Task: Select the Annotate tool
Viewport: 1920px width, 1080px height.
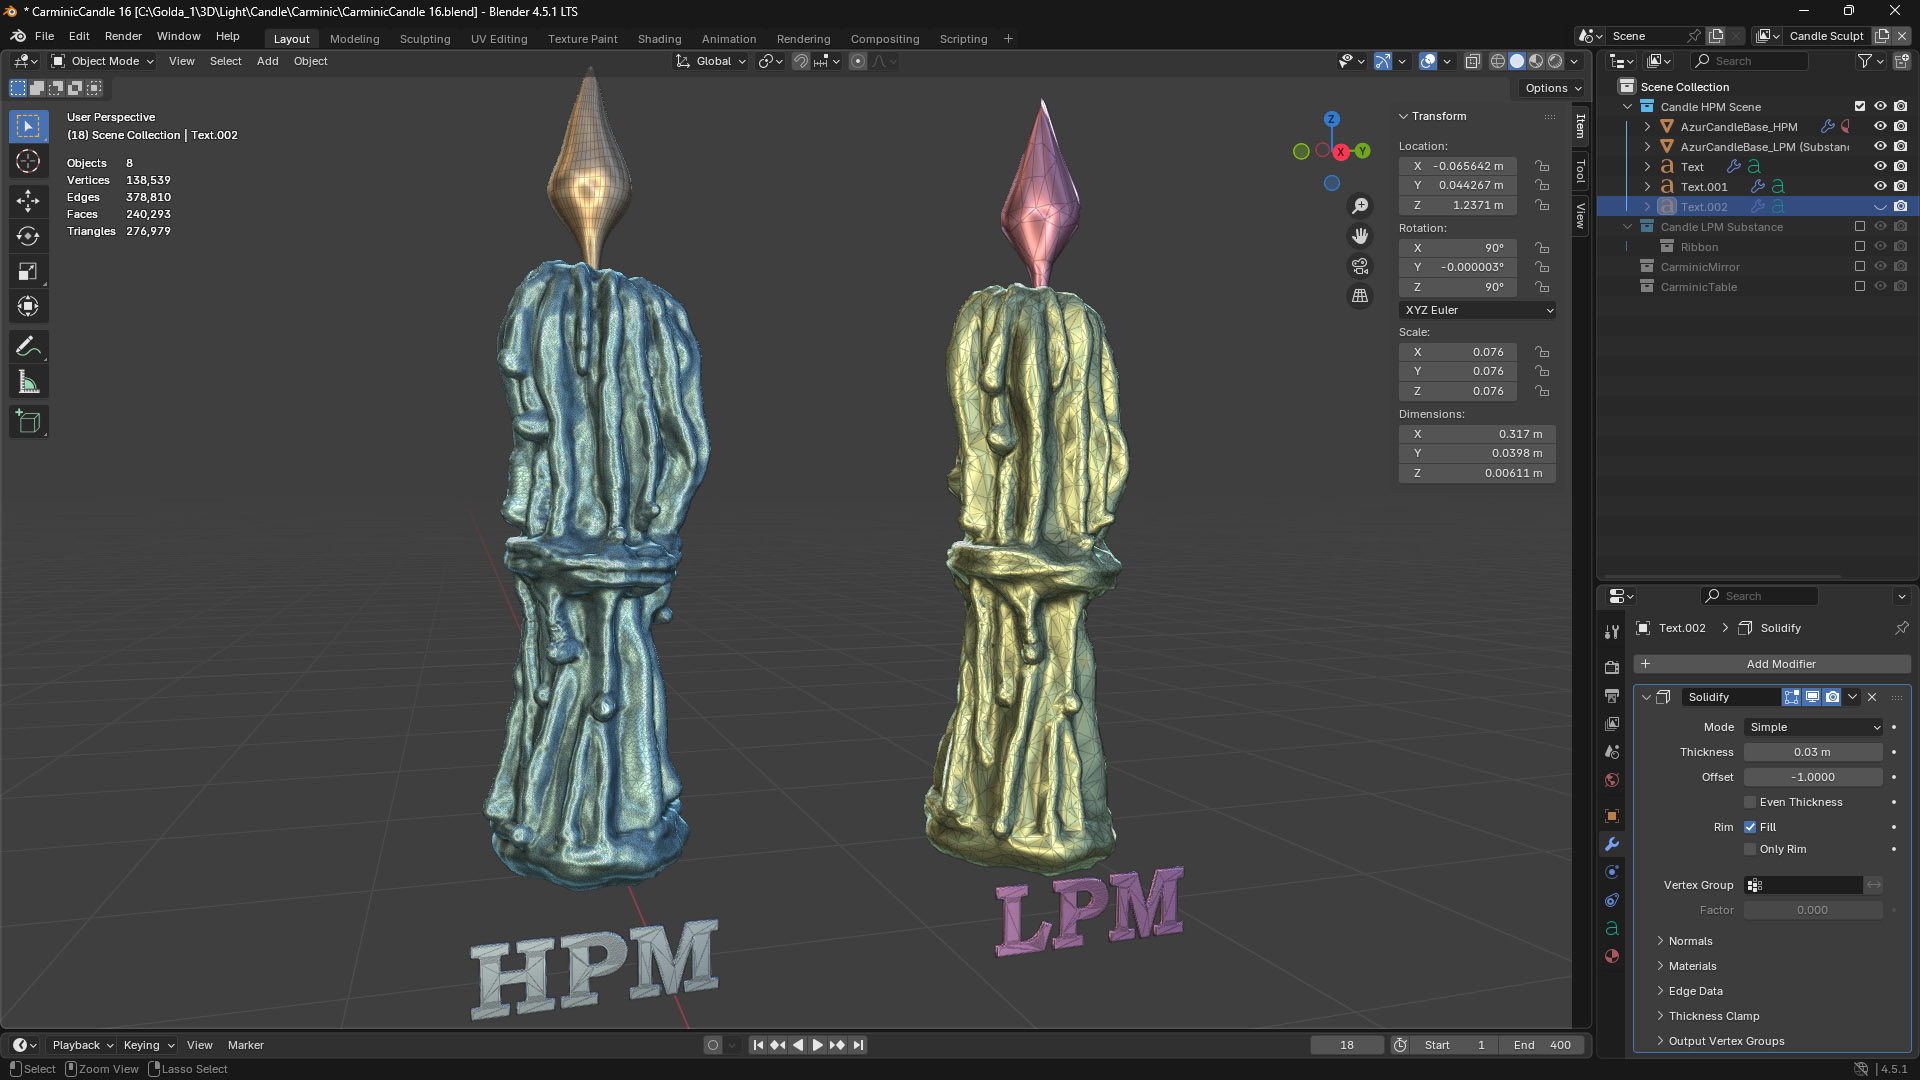Action: [28, 346]
